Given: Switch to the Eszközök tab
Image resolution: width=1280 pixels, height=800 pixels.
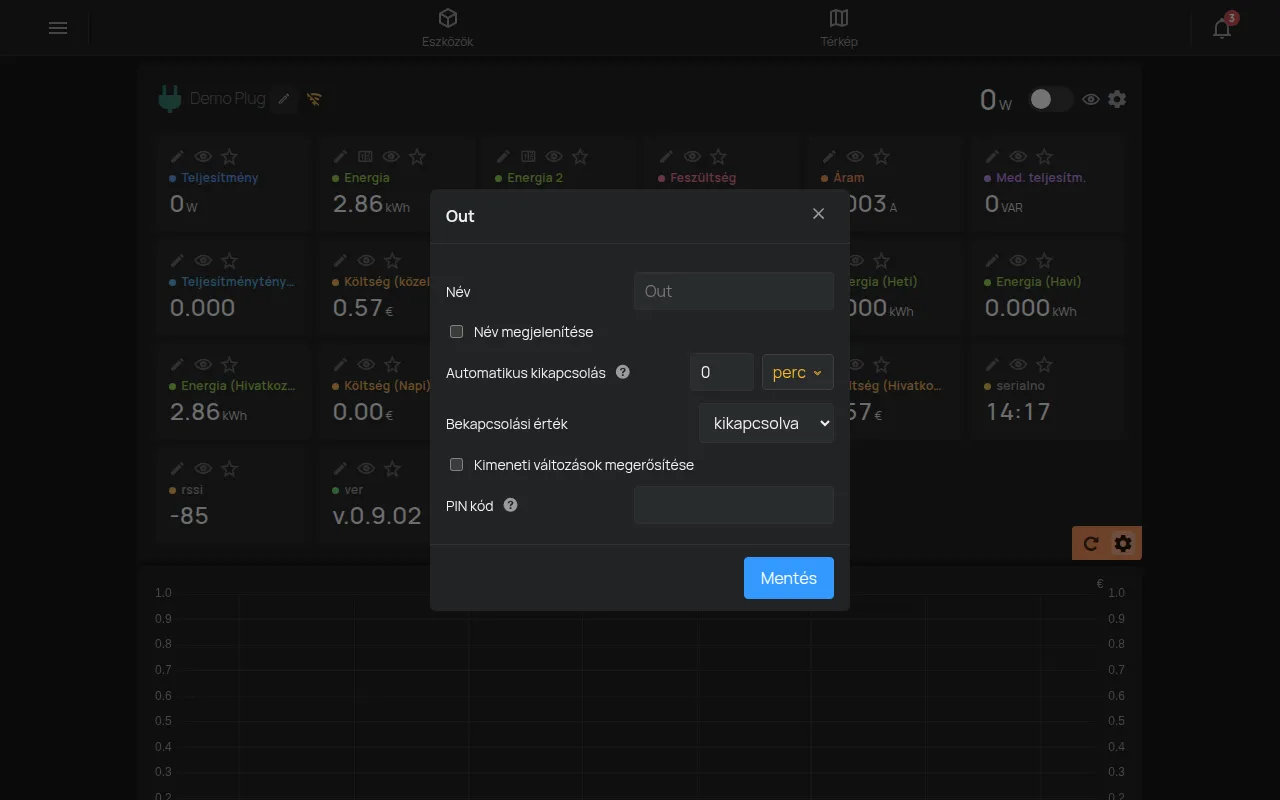Looking at the screenshot, I should coord(447,28).
